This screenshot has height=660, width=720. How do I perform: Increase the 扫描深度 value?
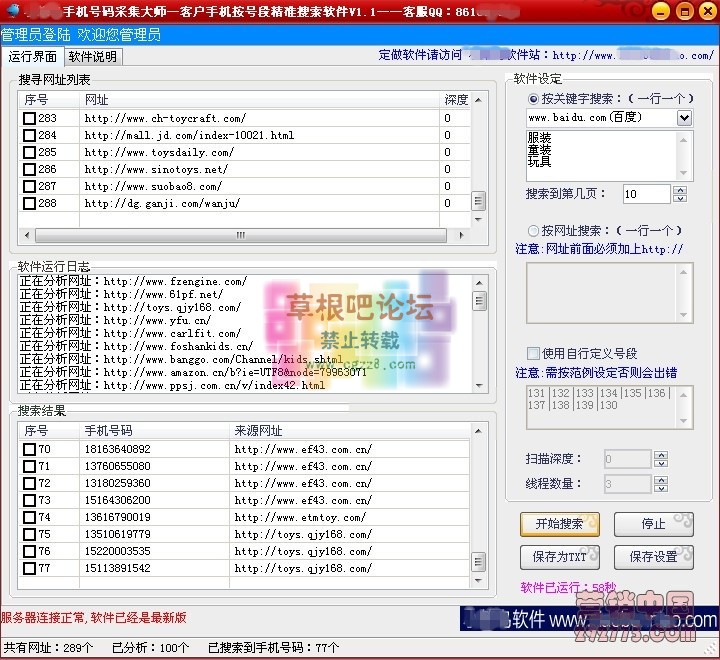coord(661,455)
